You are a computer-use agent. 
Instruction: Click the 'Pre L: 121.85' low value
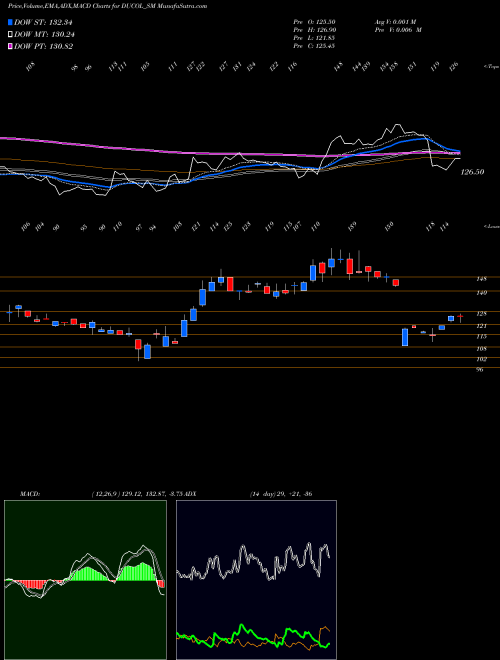pos(314,38)
